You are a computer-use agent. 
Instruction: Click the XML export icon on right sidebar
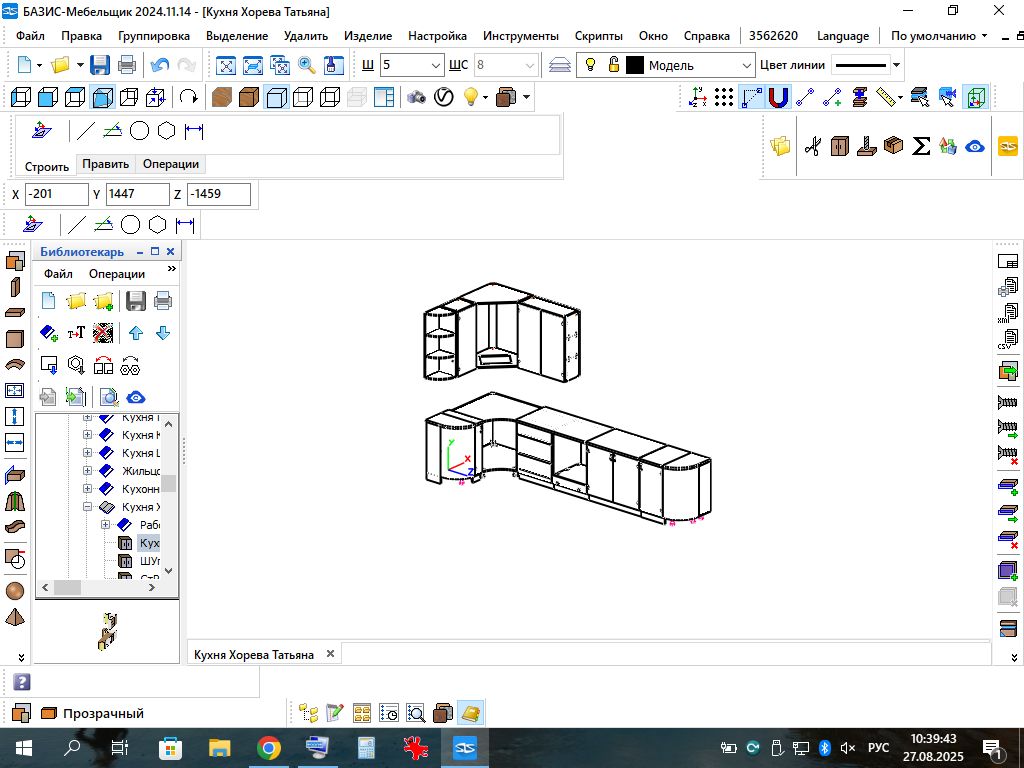click(1008, 312)
